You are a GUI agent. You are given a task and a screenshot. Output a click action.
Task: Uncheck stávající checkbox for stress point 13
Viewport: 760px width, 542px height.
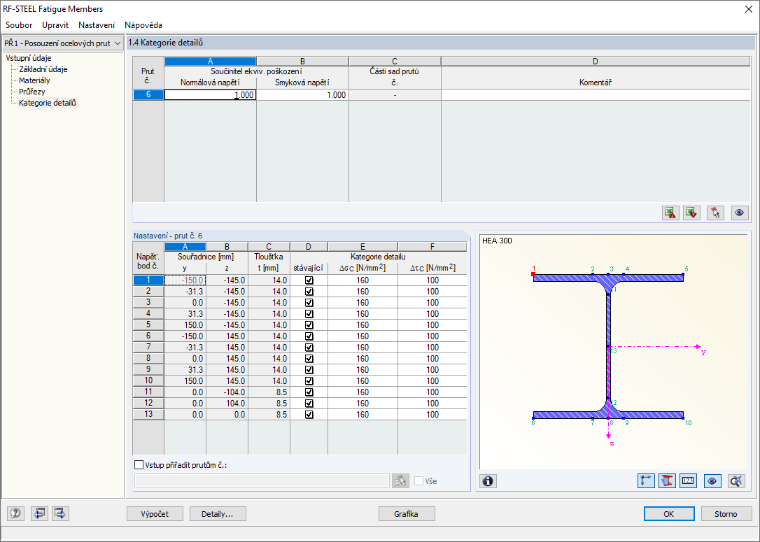309,414
